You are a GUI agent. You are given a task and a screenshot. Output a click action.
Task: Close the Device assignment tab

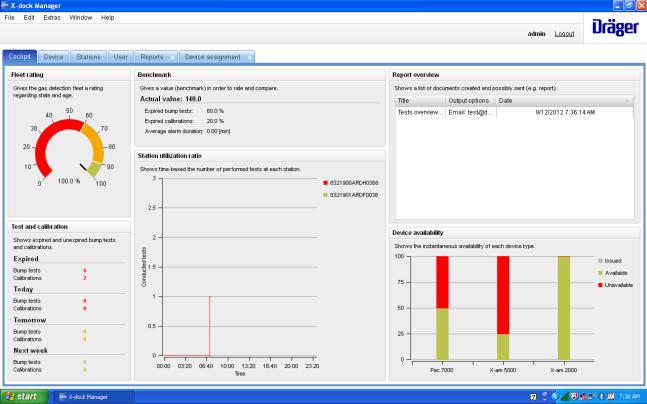248,57
